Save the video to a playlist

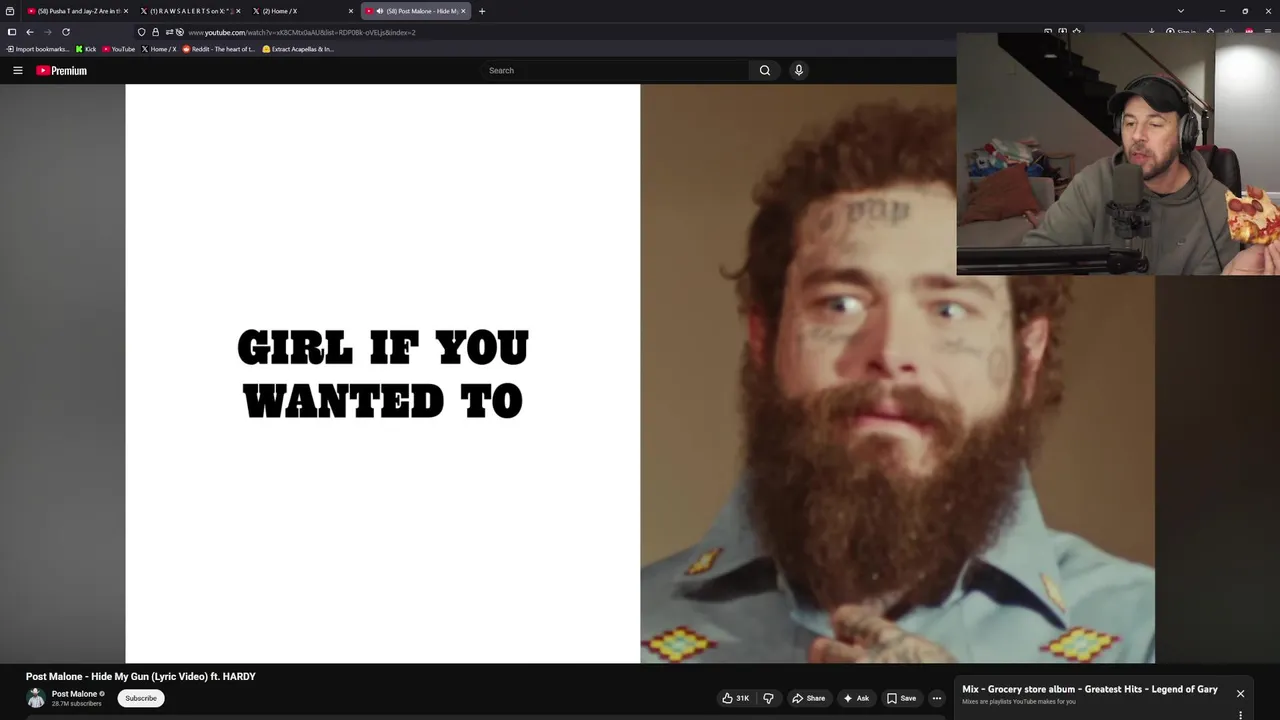pos(901,698)
